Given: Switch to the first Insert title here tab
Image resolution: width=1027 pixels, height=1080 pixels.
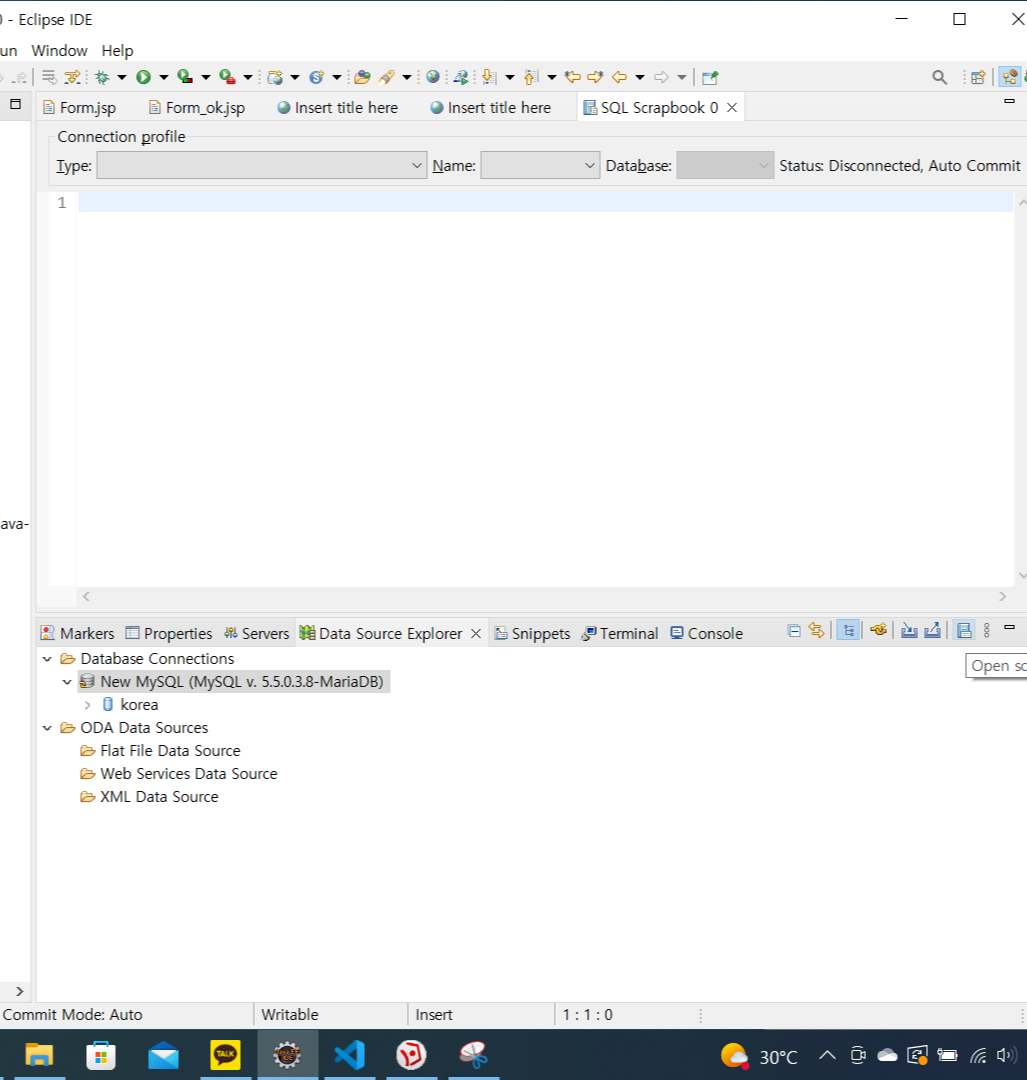Looking at the screenshot, I should pyautogui.click(x=338, y=107).
